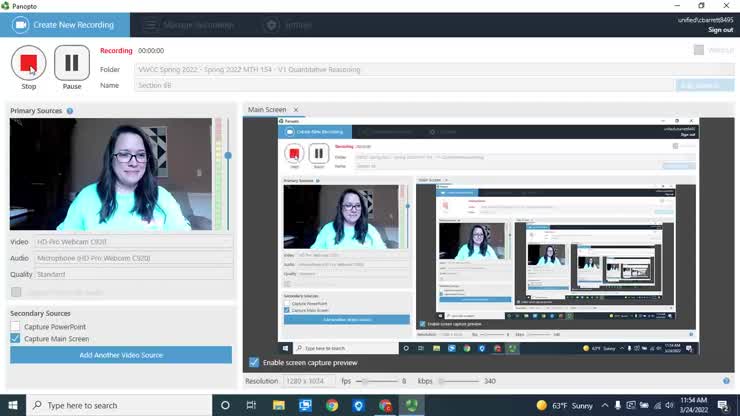Image resolution: width=740 pixels, height=416 pixels.
Task: Click the Windows Start button
Action: tap(12, 405)
